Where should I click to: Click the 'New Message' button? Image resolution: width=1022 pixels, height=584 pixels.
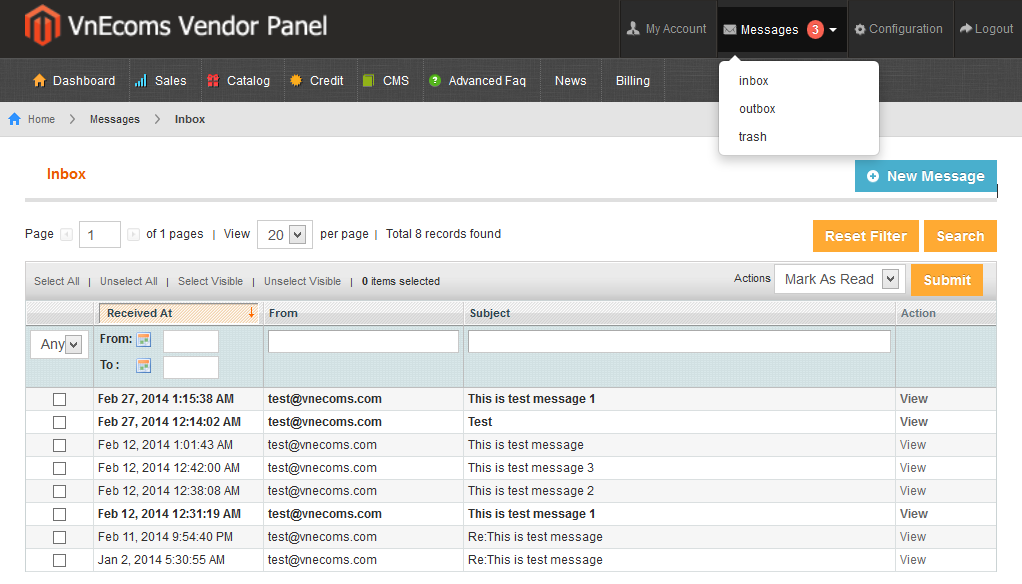(925, 175)
